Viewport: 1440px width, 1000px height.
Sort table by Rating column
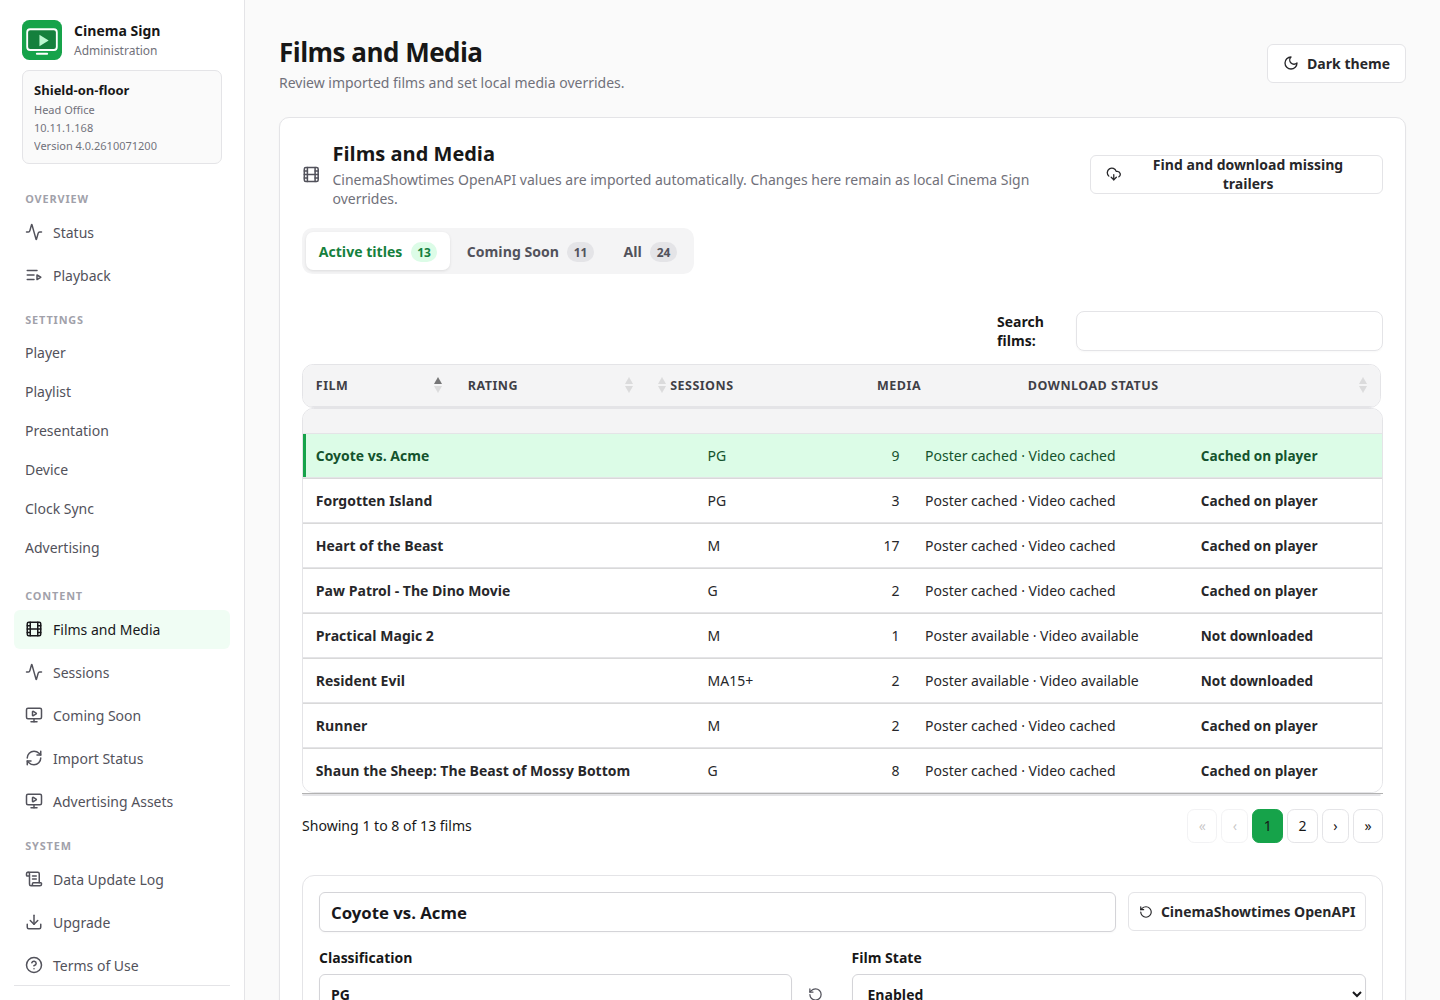(x=550, y=385)
